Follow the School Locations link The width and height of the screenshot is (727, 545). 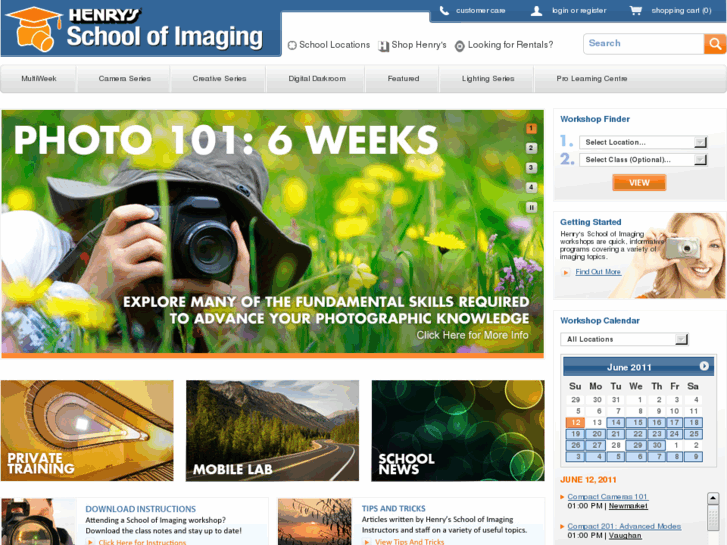click(334, 45)
